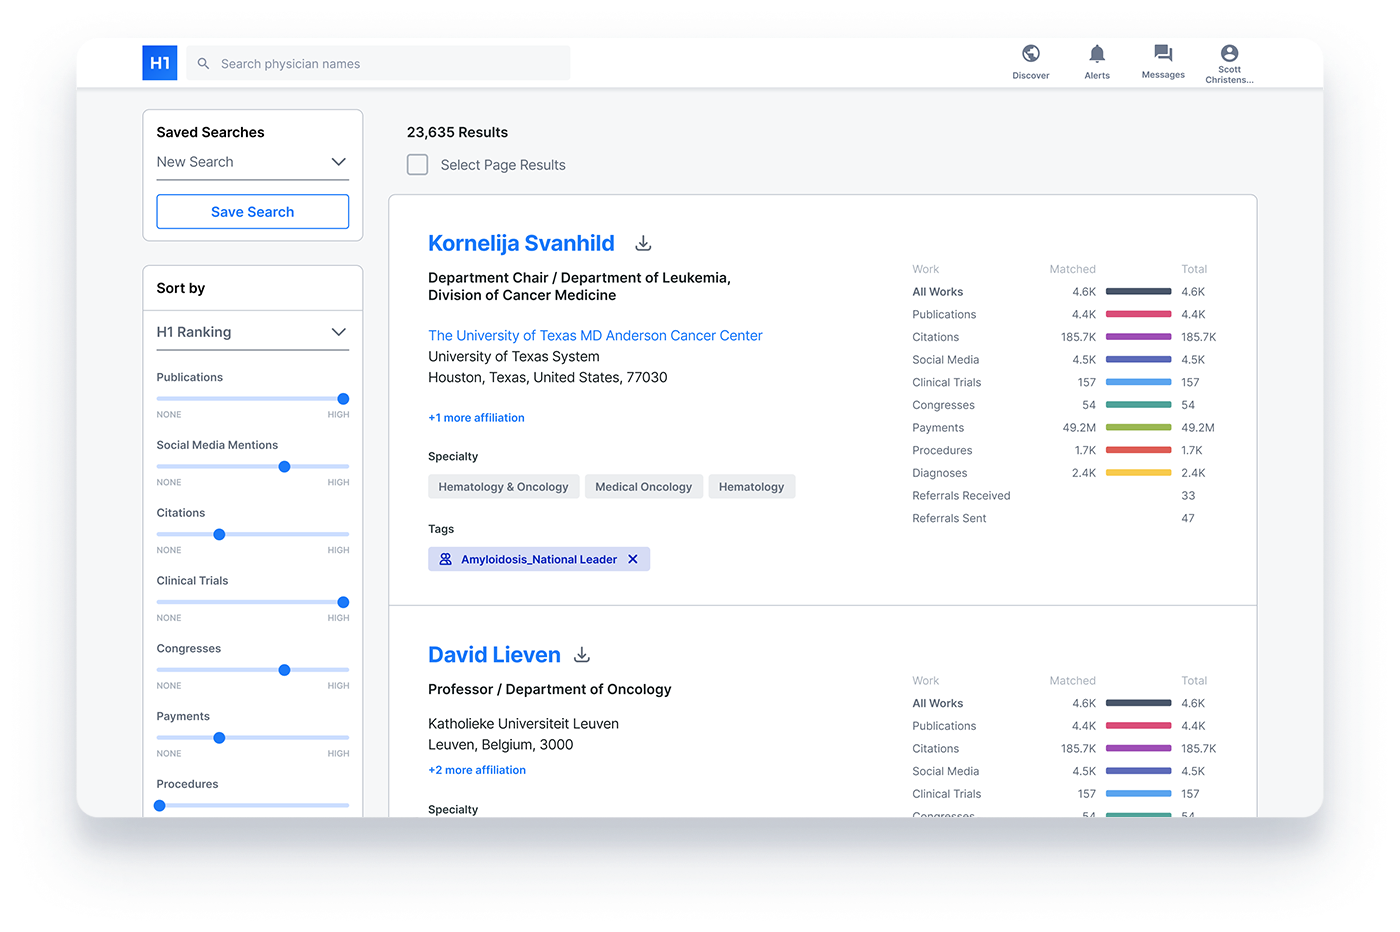Click the Katholieke Universiteit Leuven text
The image size is (1400, 932).
point(523,724)
